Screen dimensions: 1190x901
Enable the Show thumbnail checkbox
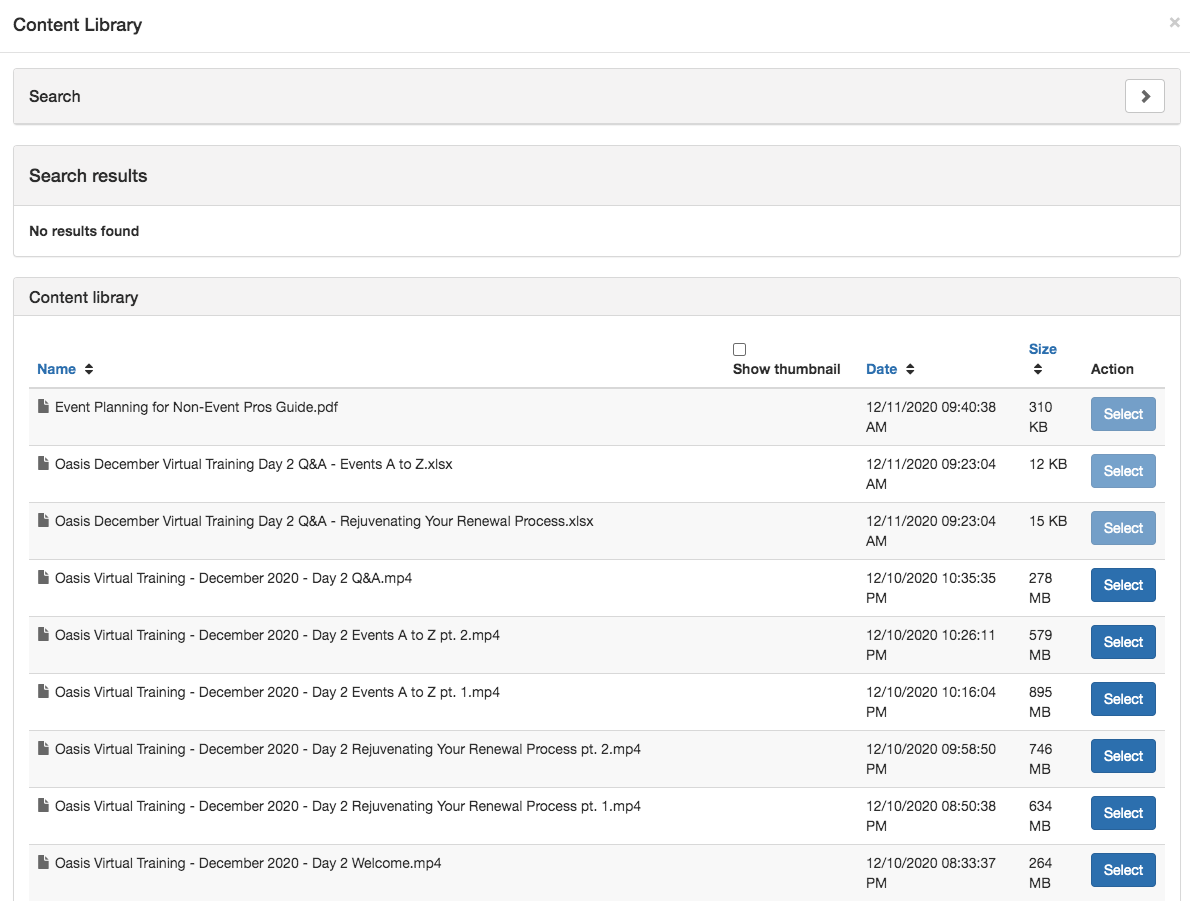pos(739,350)
